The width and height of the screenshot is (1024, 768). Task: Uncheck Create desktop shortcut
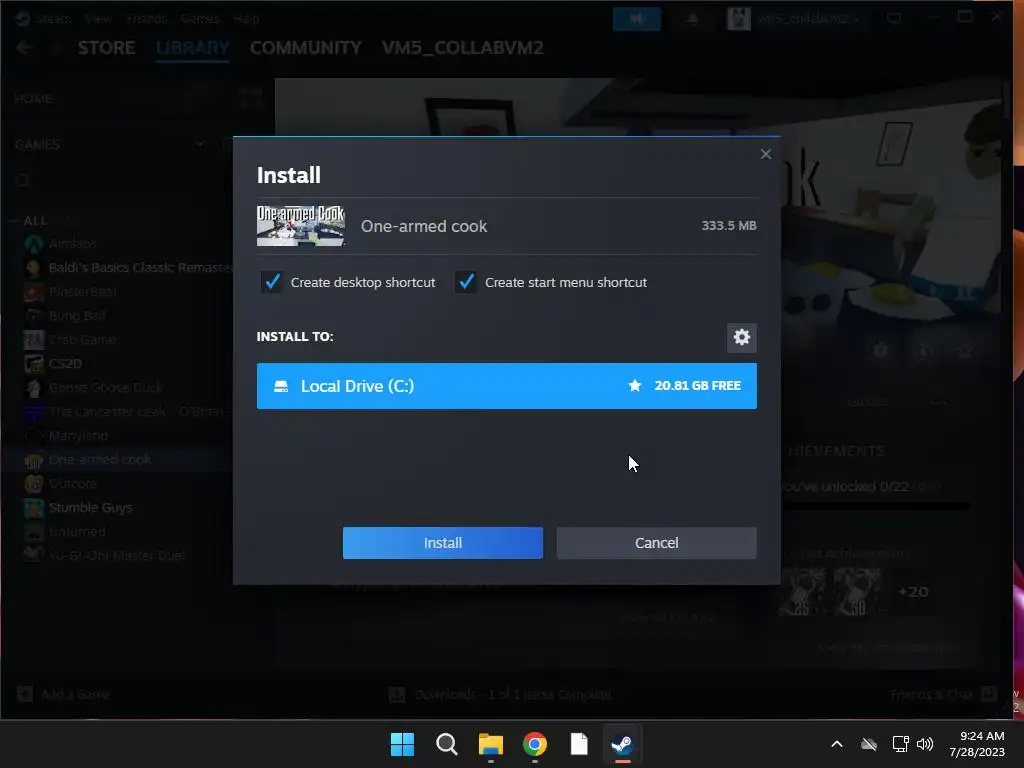272,282
